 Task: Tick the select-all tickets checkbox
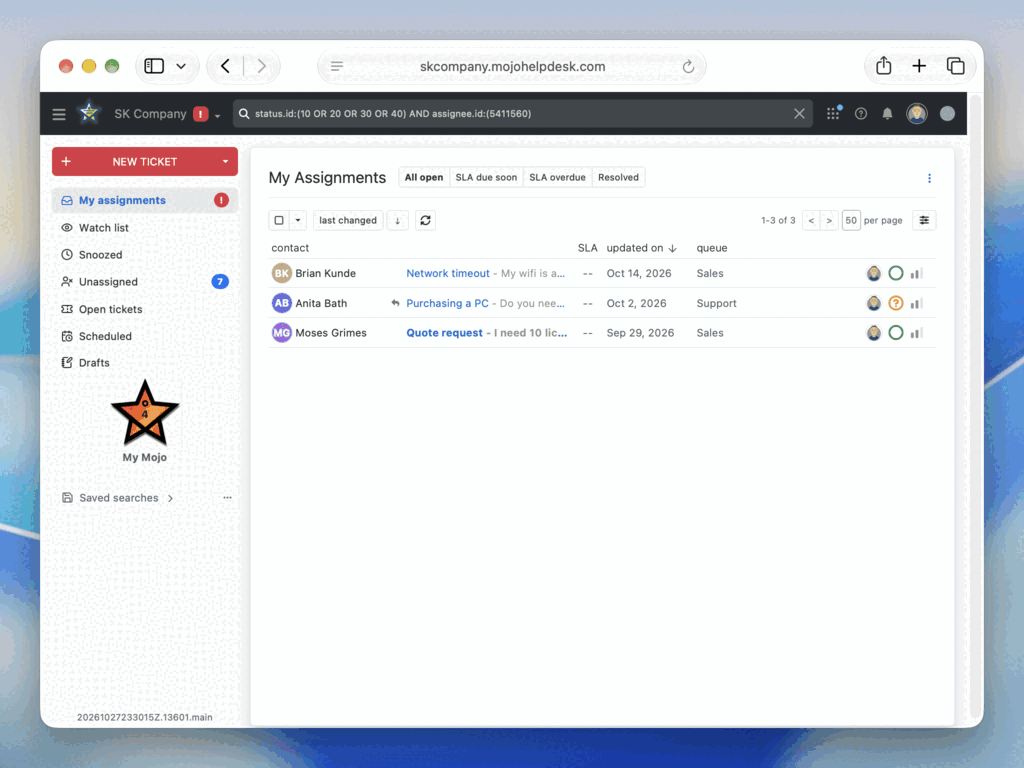[x=279, y=221]
